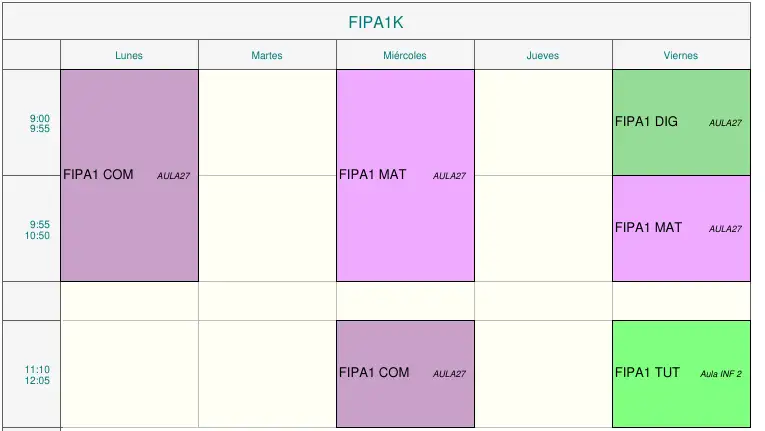Open Monday FIPA1 COM class block

(129, 175)
